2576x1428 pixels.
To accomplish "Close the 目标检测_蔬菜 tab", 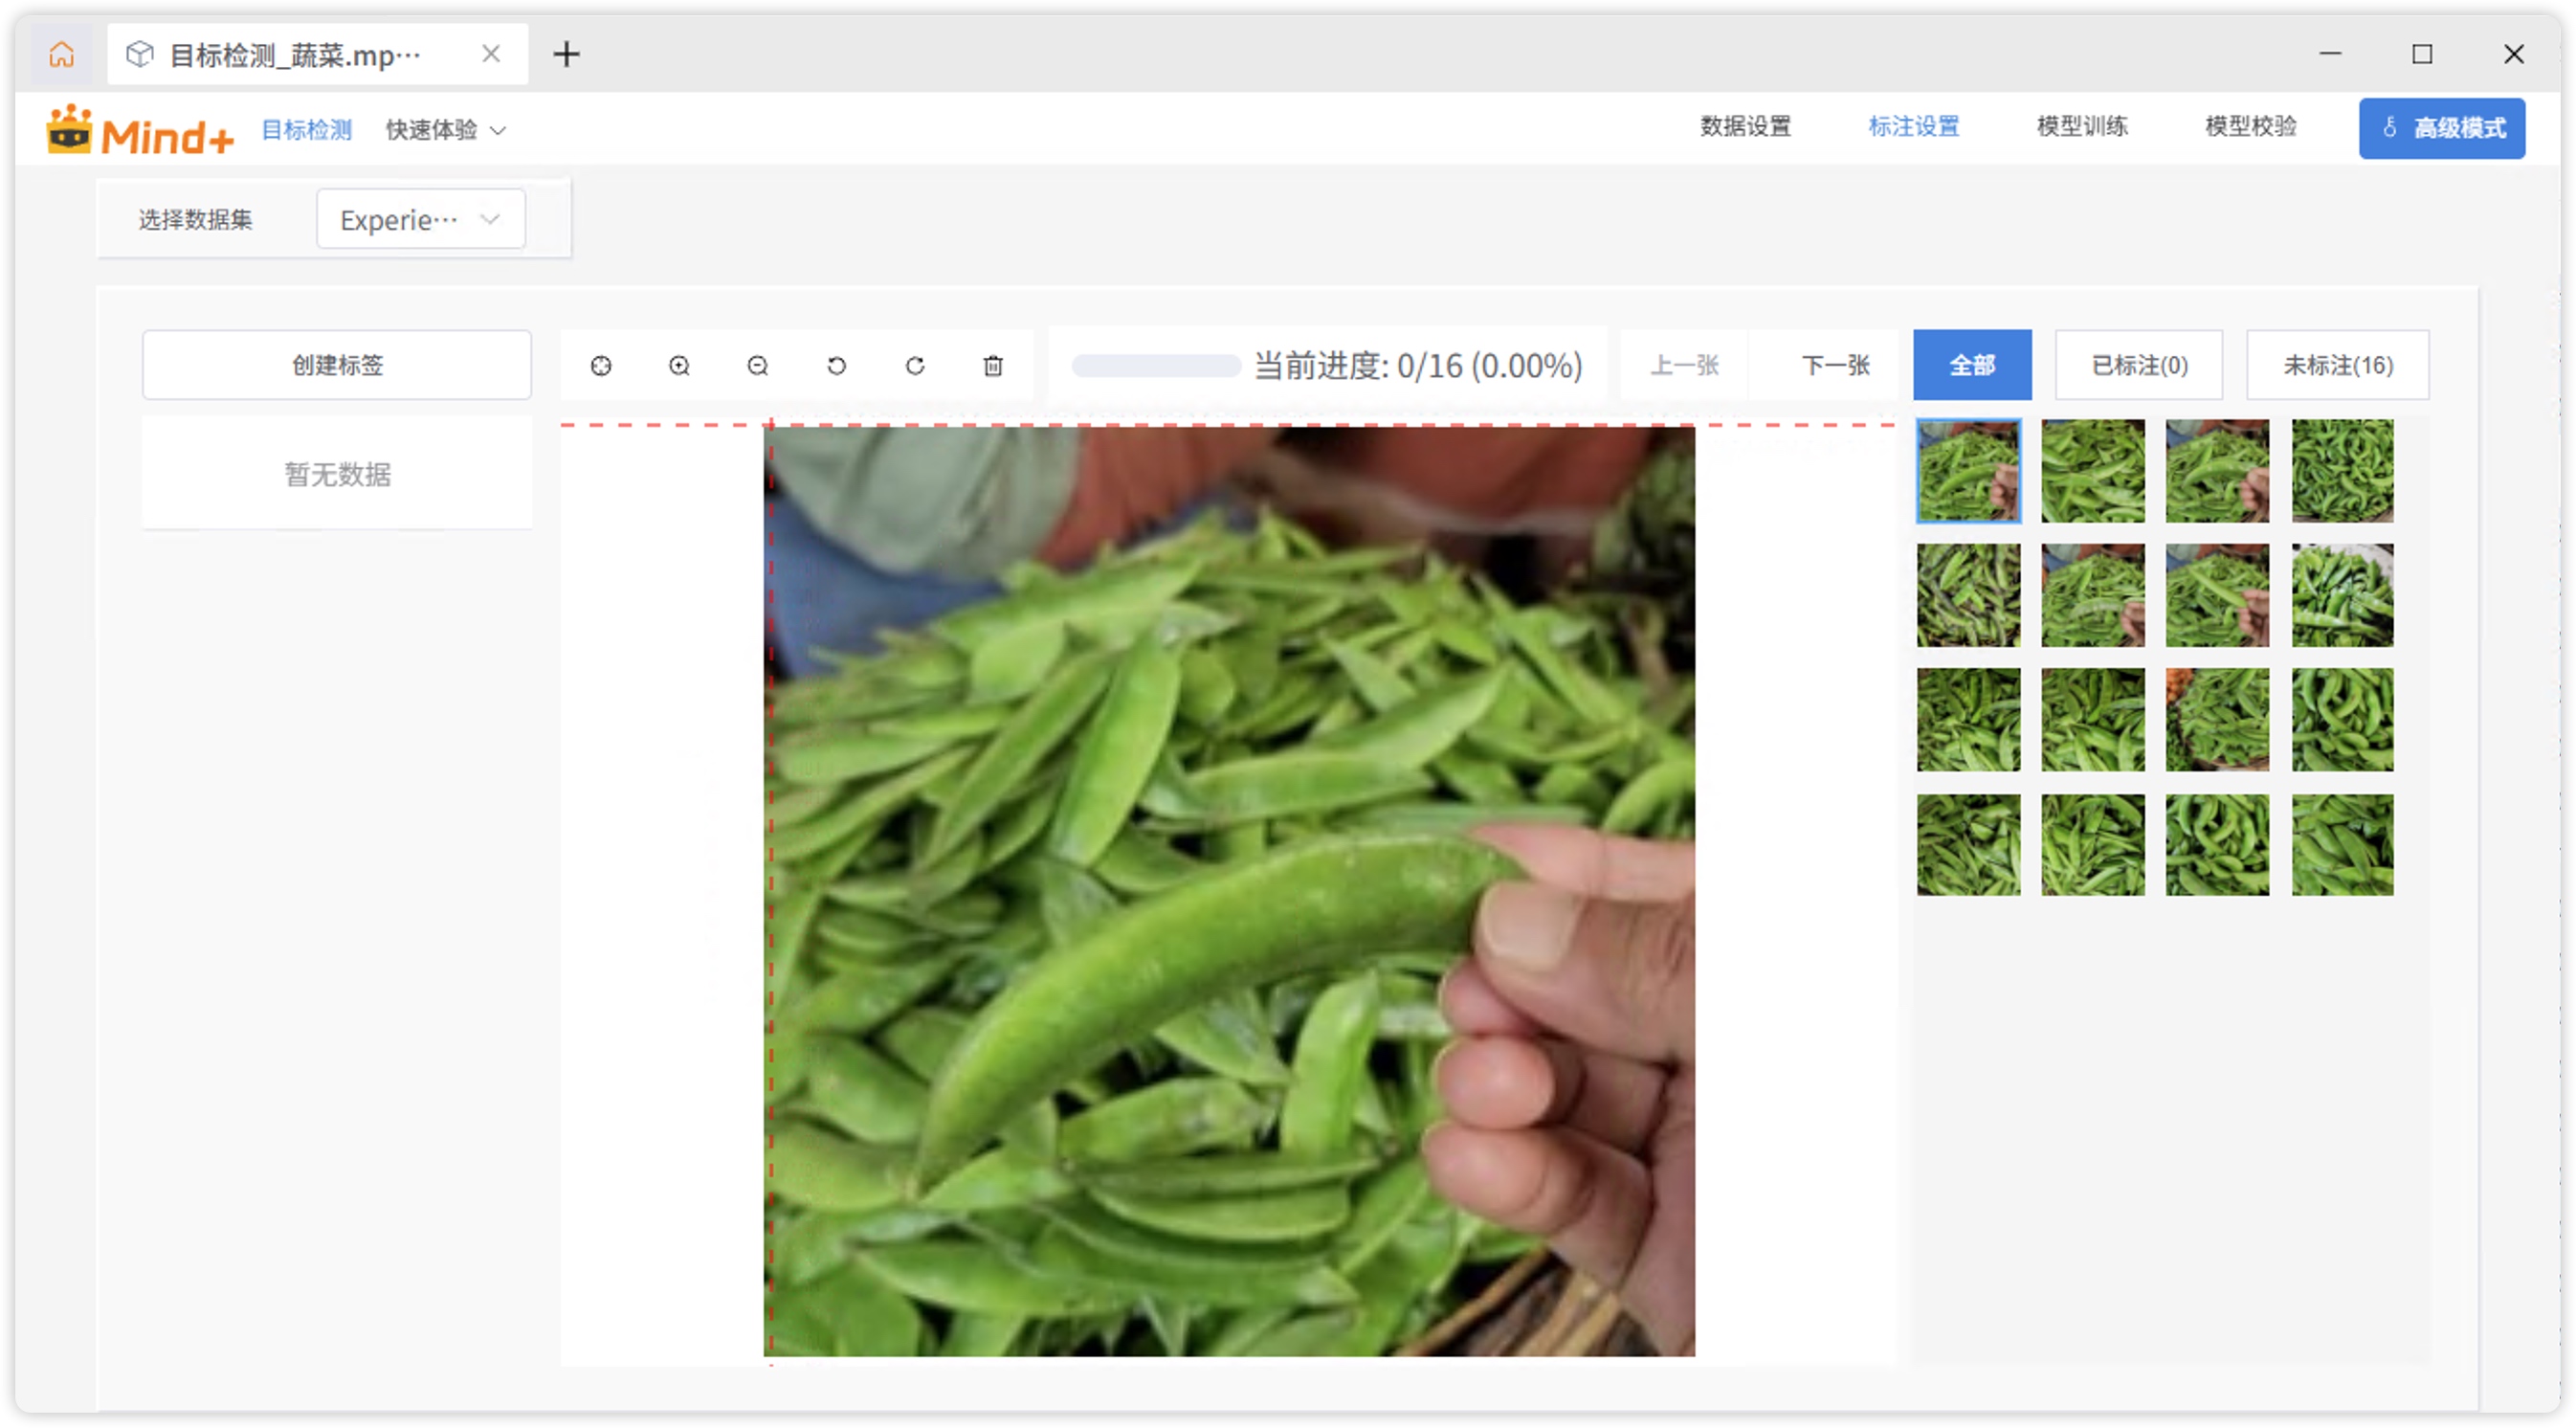I will (x=491, y=54).
